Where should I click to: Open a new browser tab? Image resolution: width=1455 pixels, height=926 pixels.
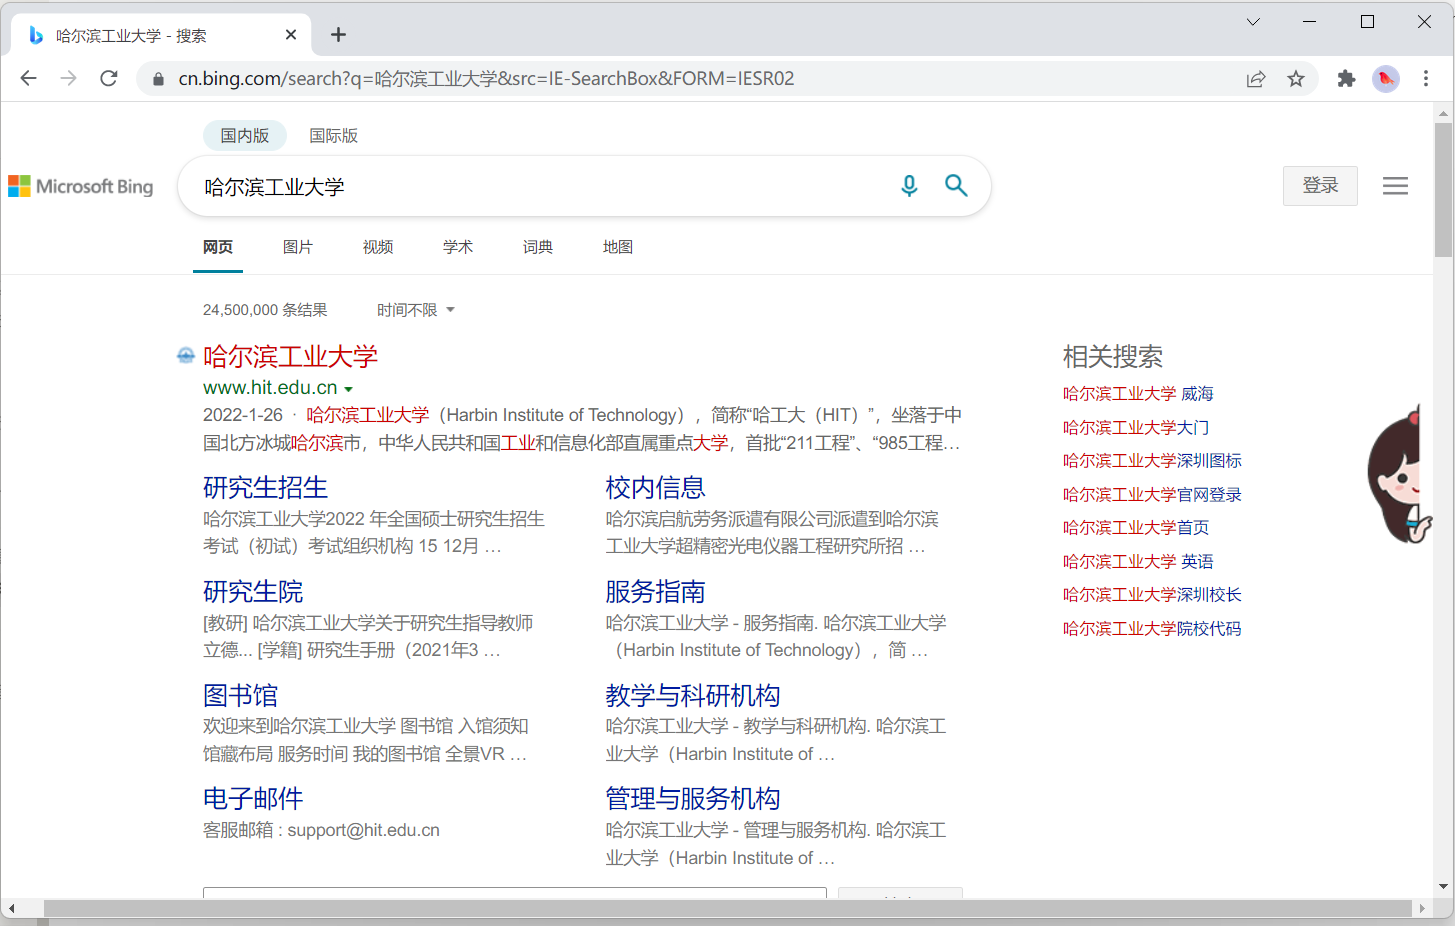[339, 35]
